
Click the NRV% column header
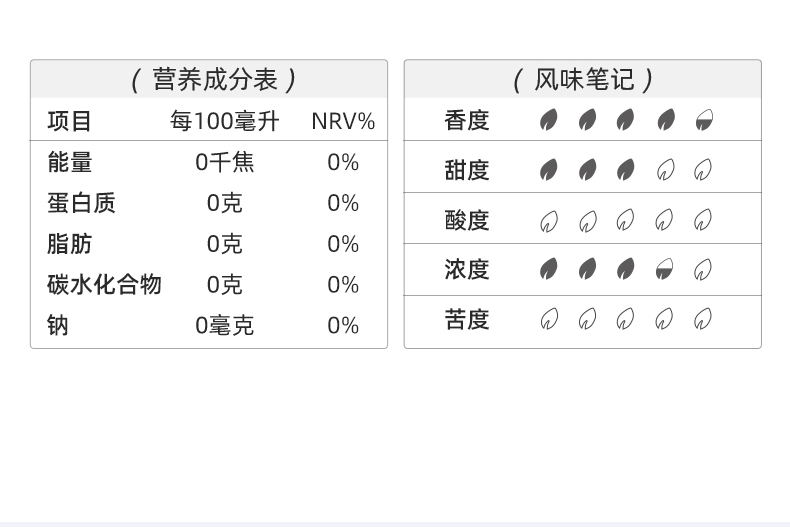343,122
